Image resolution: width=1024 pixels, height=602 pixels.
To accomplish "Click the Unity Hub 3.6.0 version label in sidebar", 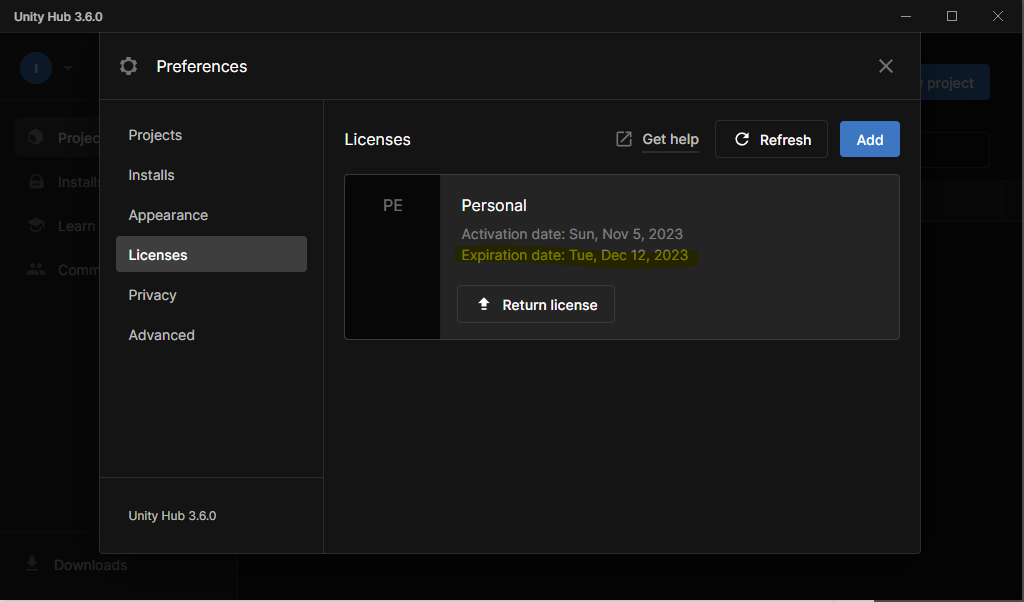I will pos(172,516).
